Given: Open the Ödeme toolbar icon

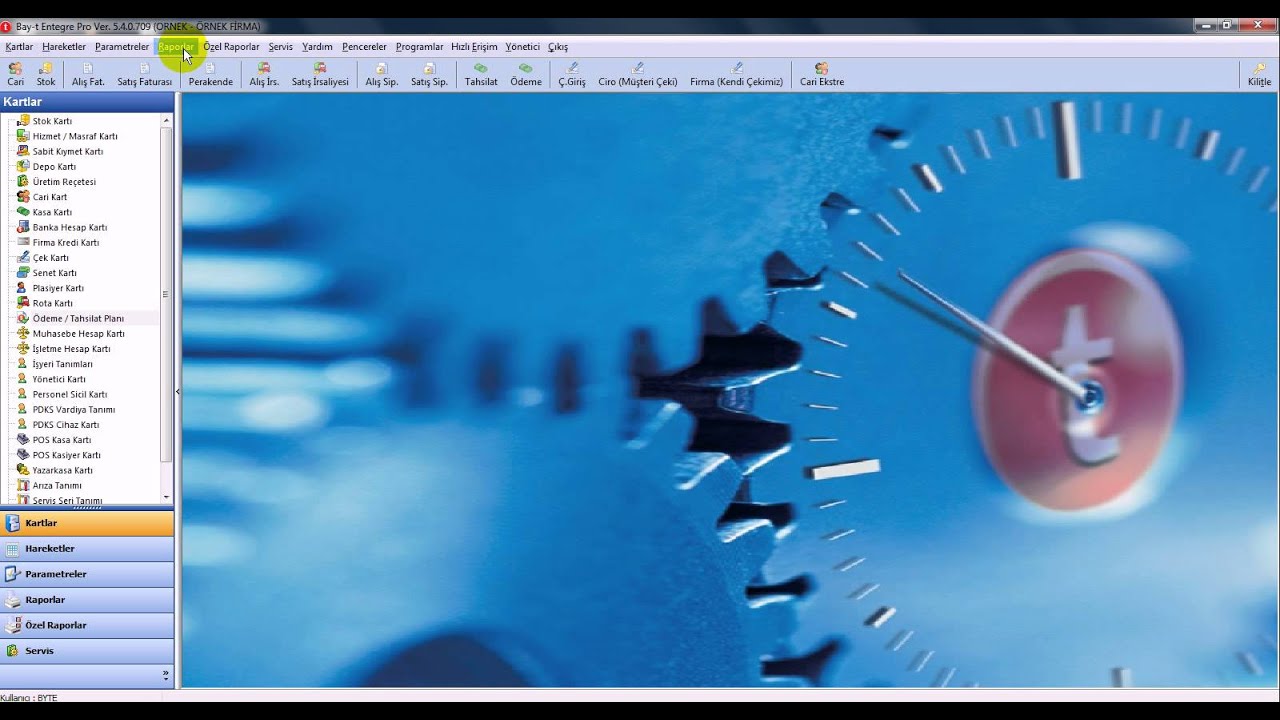Looking at the screenshot, I should point(526,75).
